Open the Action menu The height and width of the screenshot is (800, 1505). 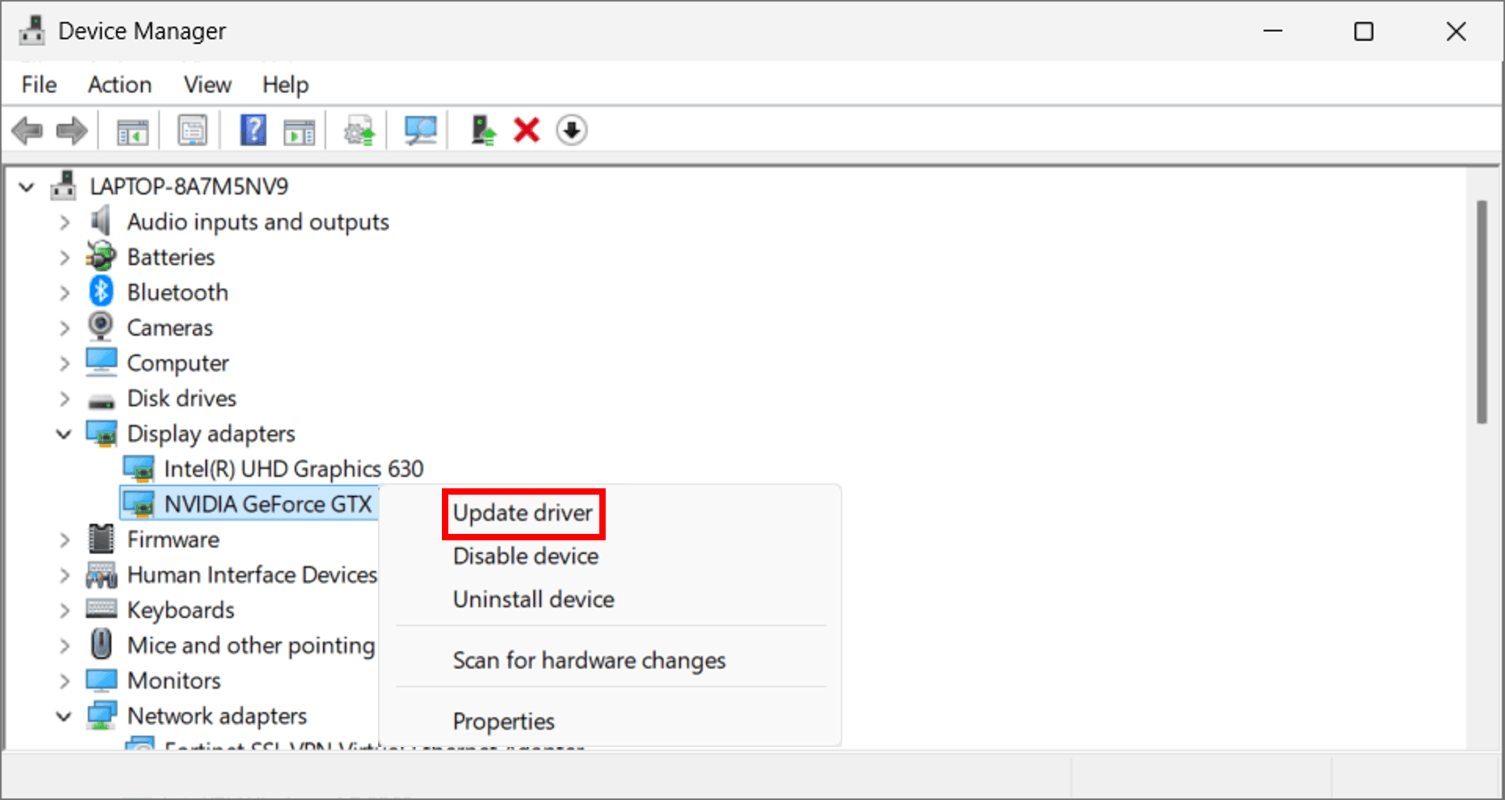click(x=118, y=85)
